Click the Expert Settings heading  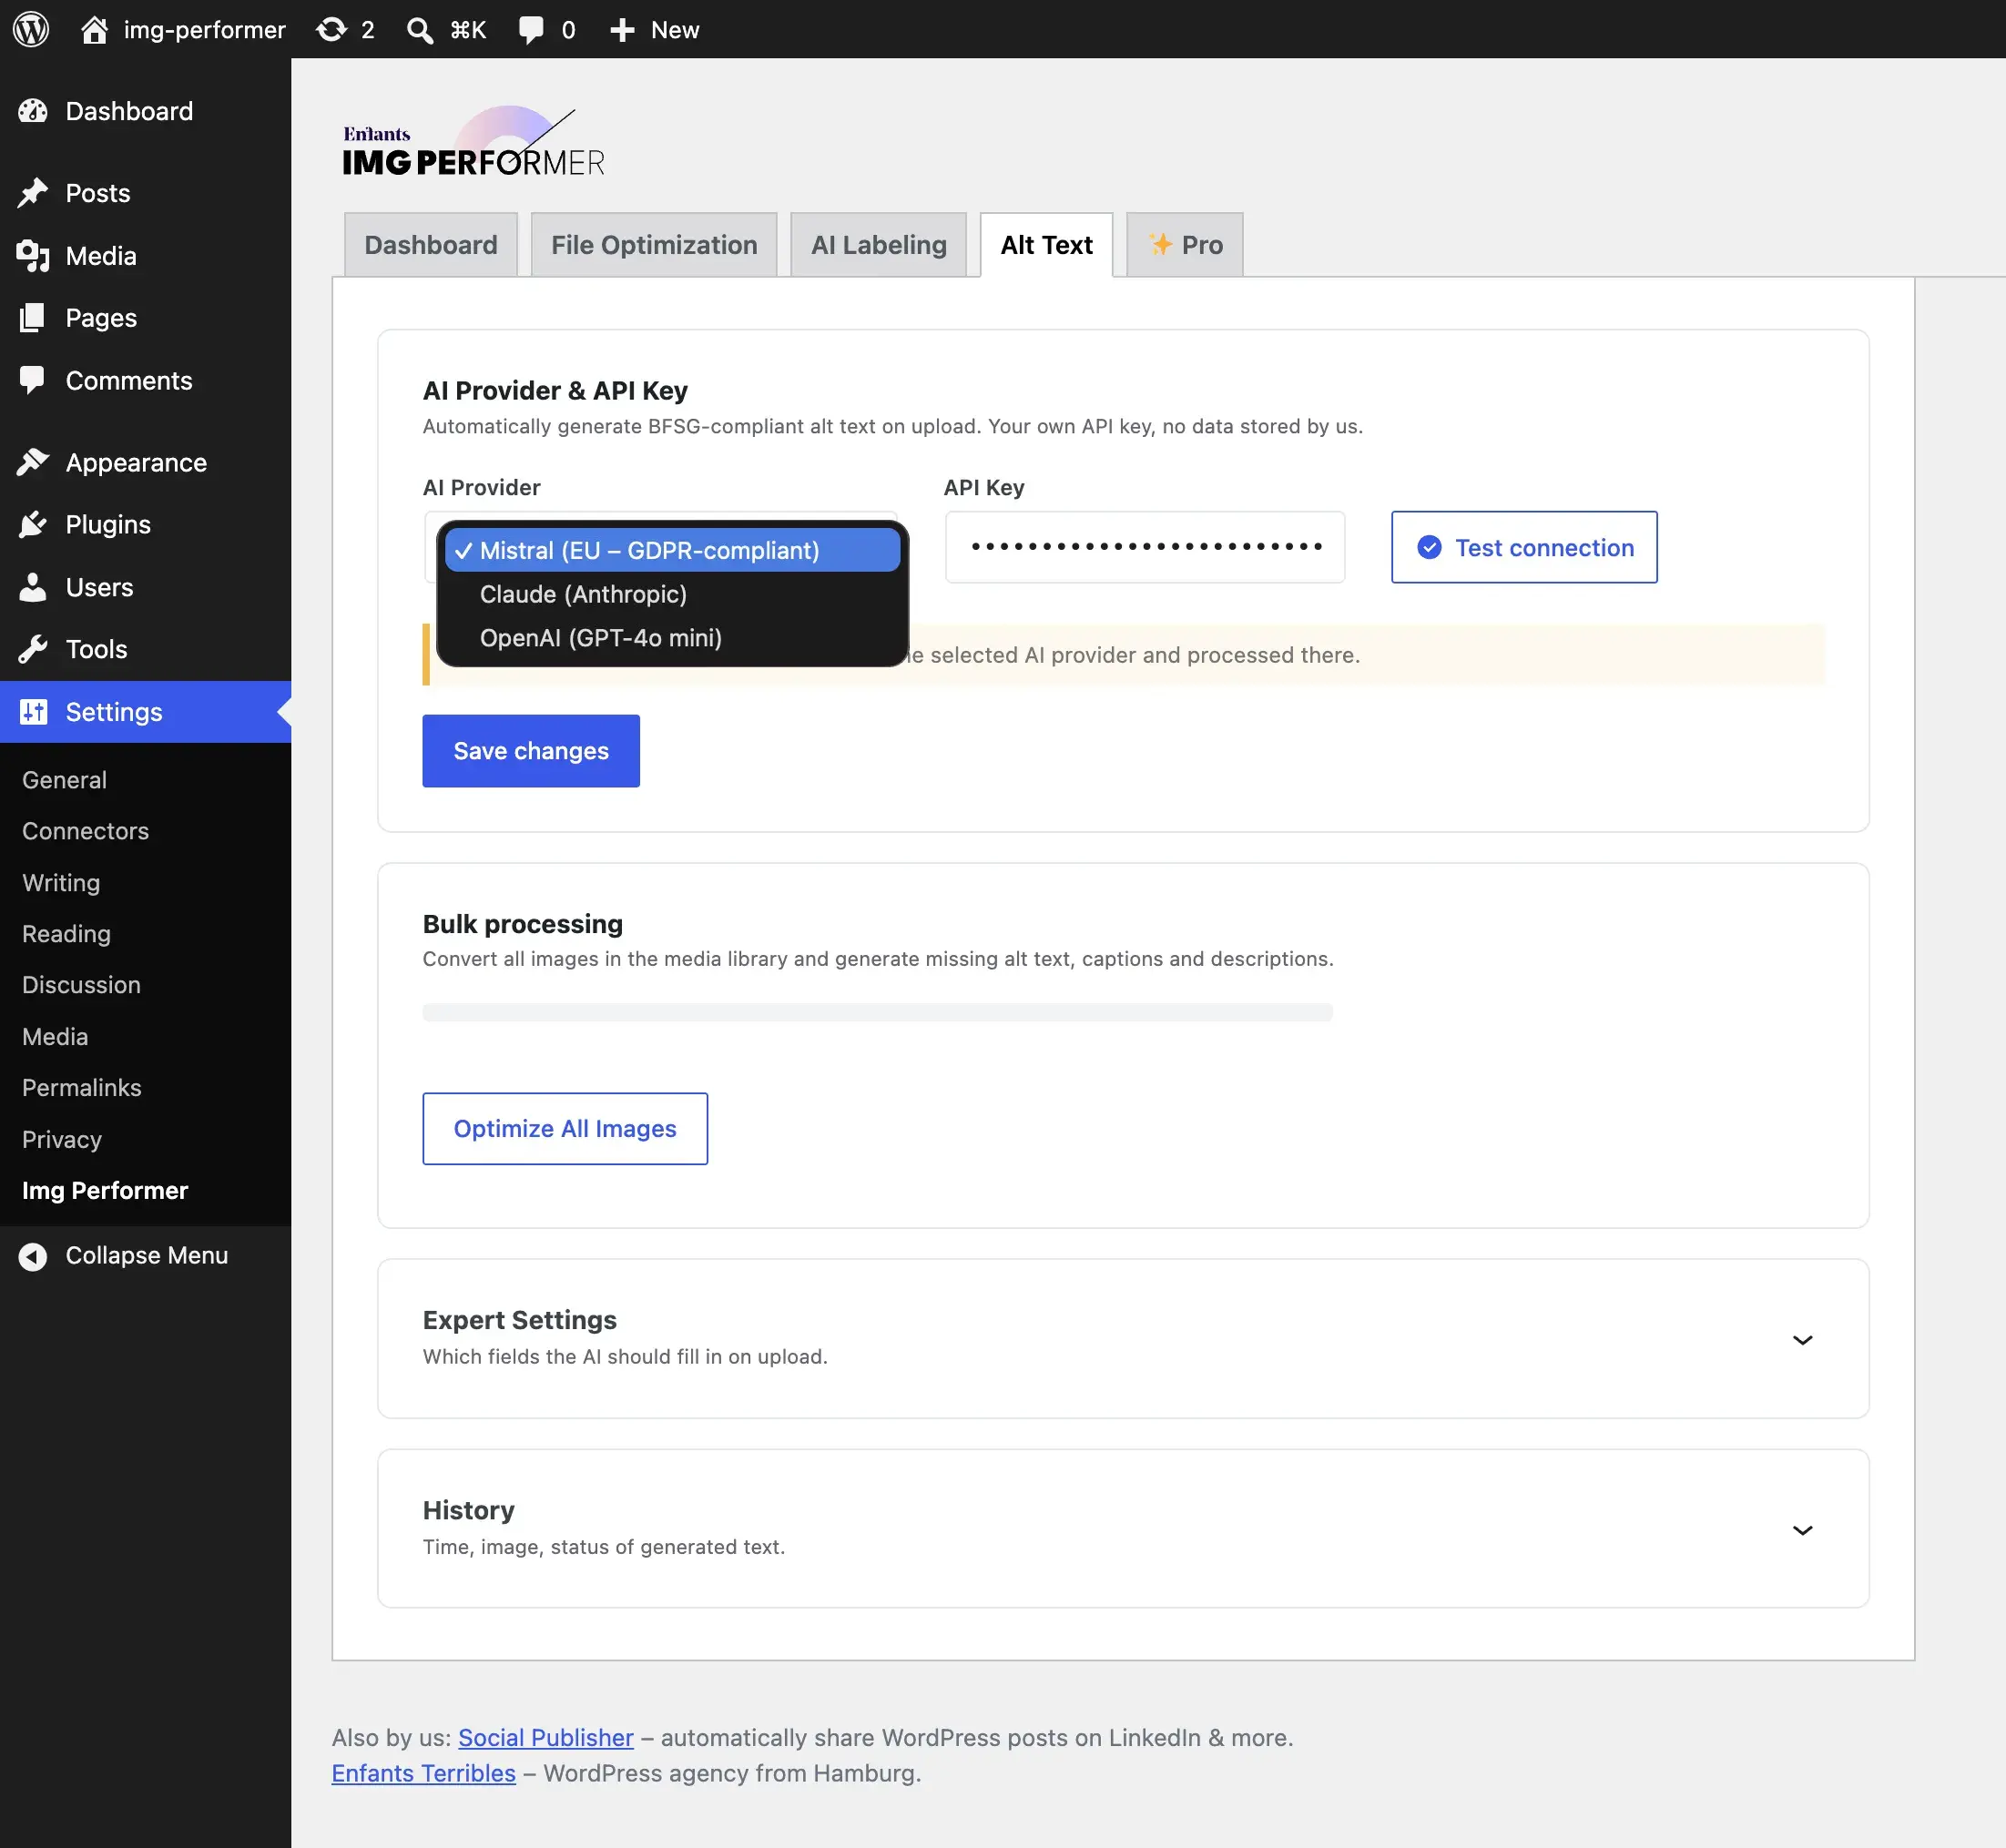pos(520,1320)
